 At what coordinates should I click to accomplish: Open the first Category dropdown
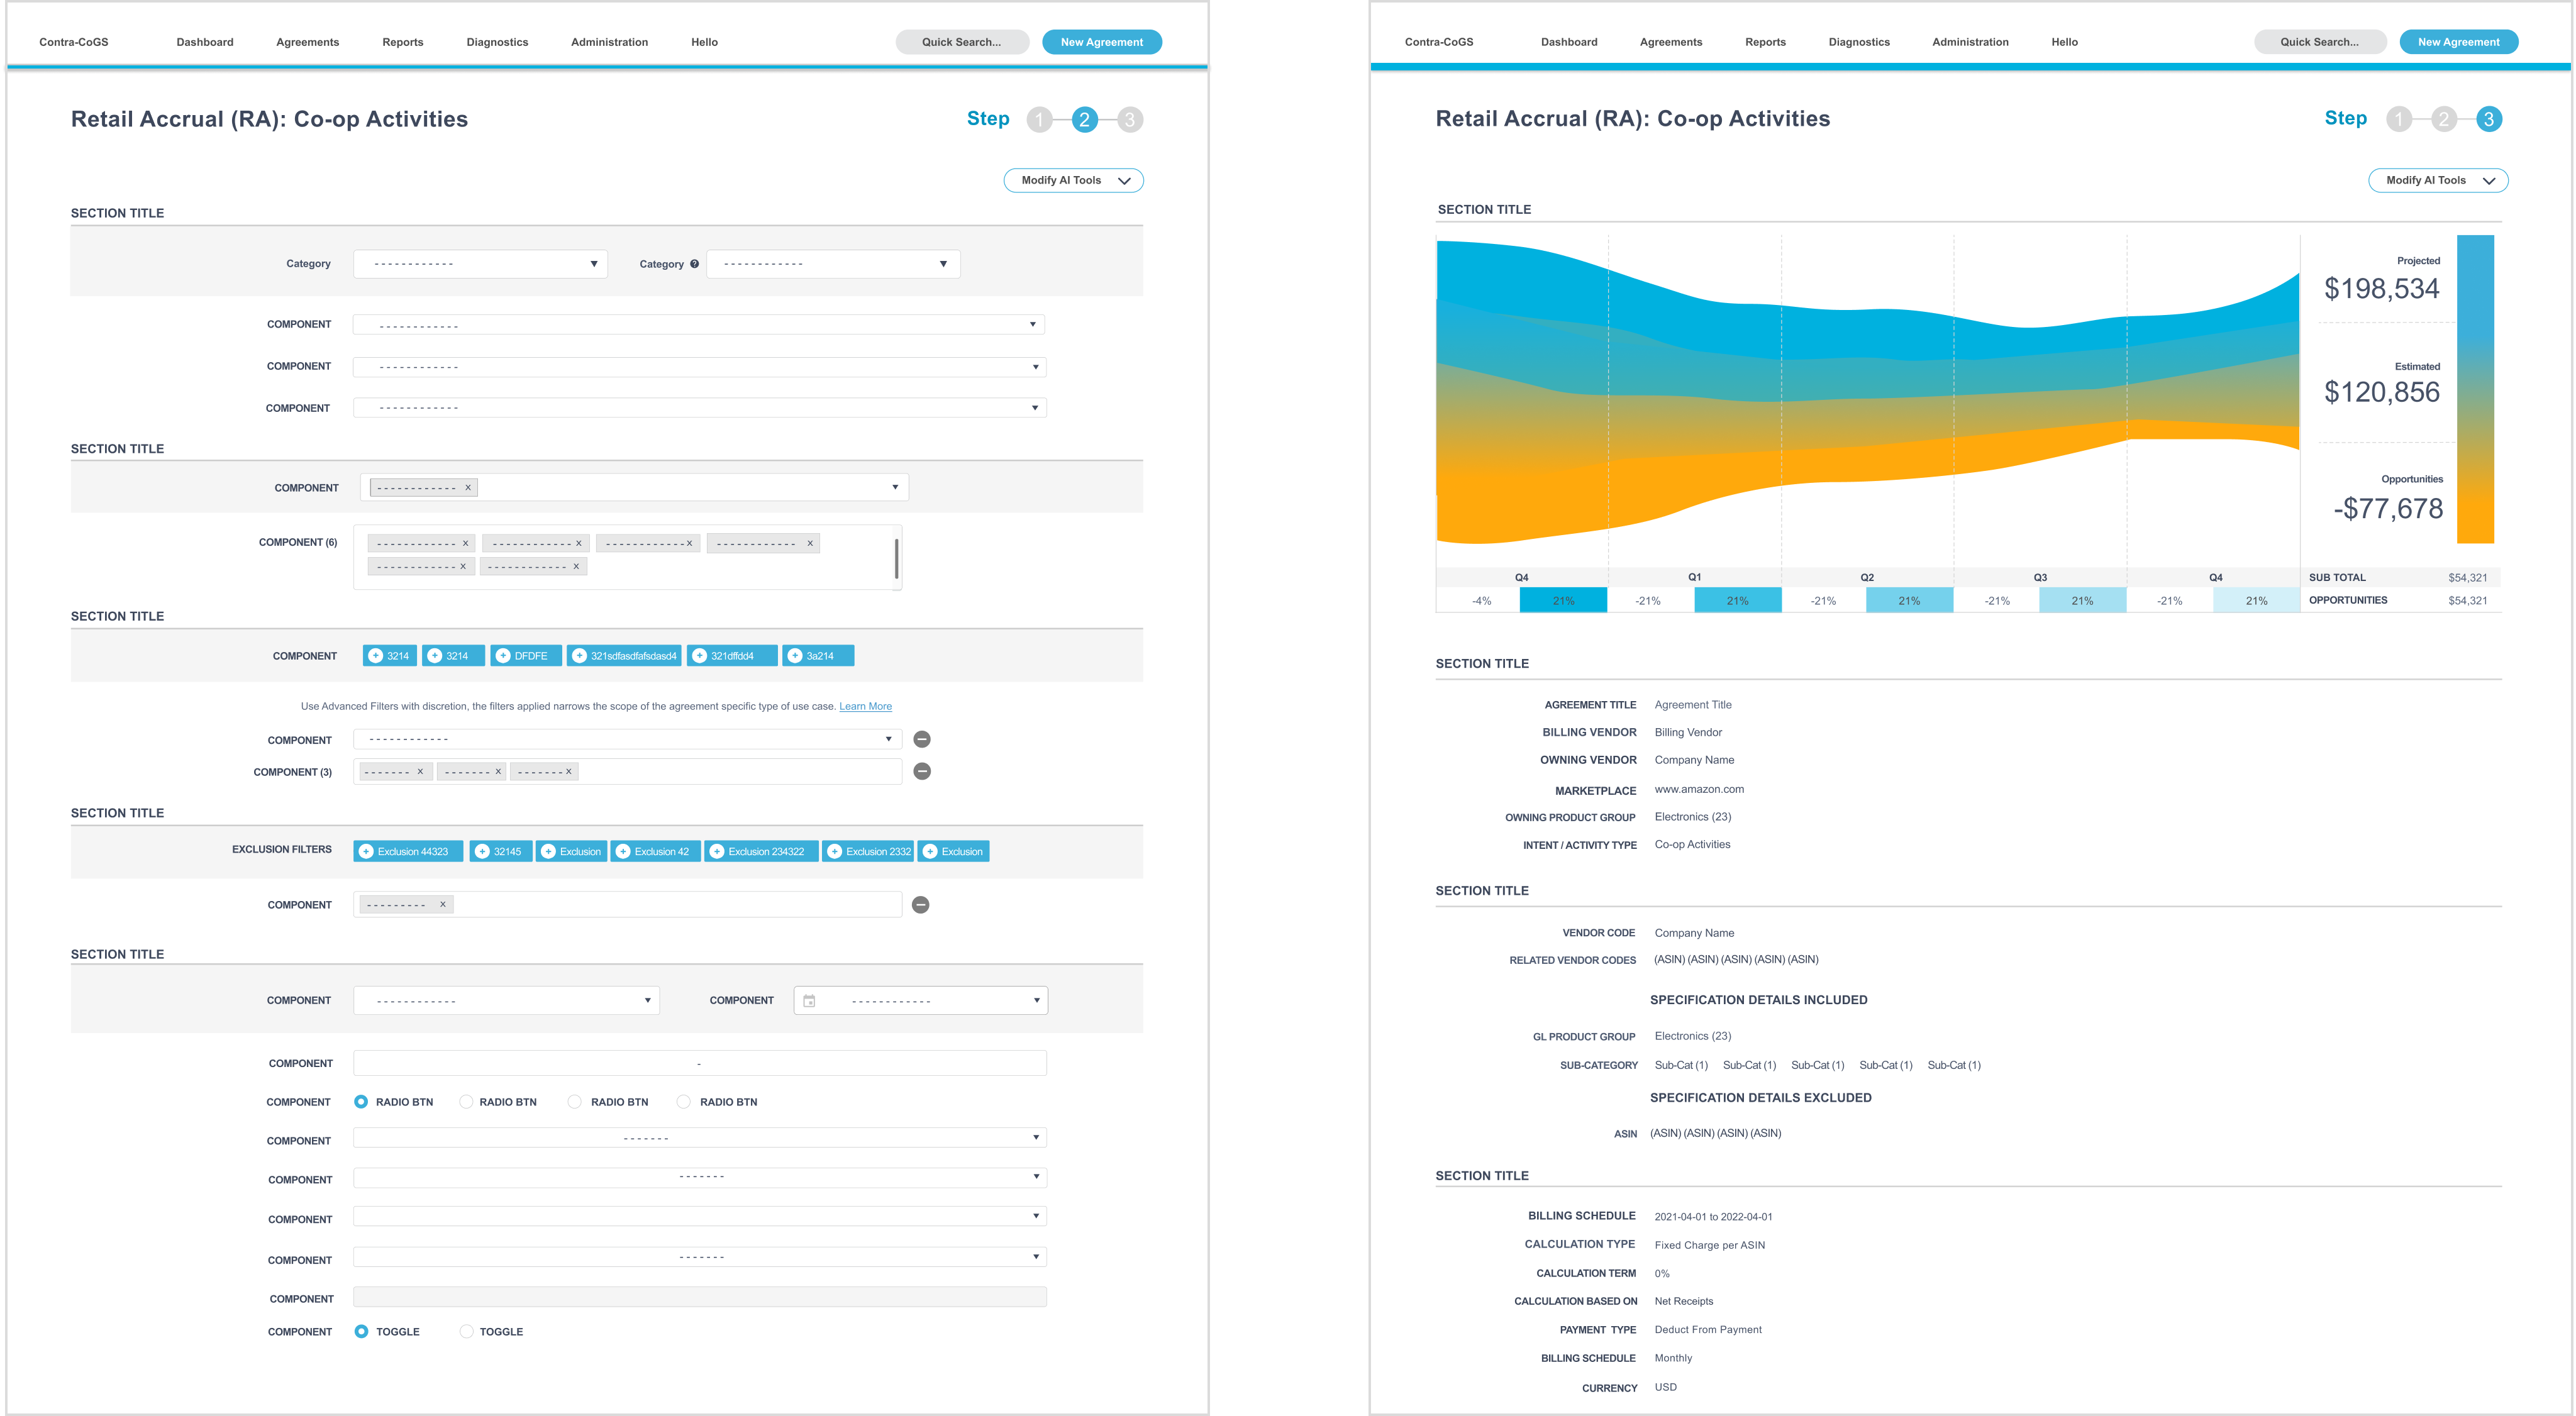coord(480,264)
